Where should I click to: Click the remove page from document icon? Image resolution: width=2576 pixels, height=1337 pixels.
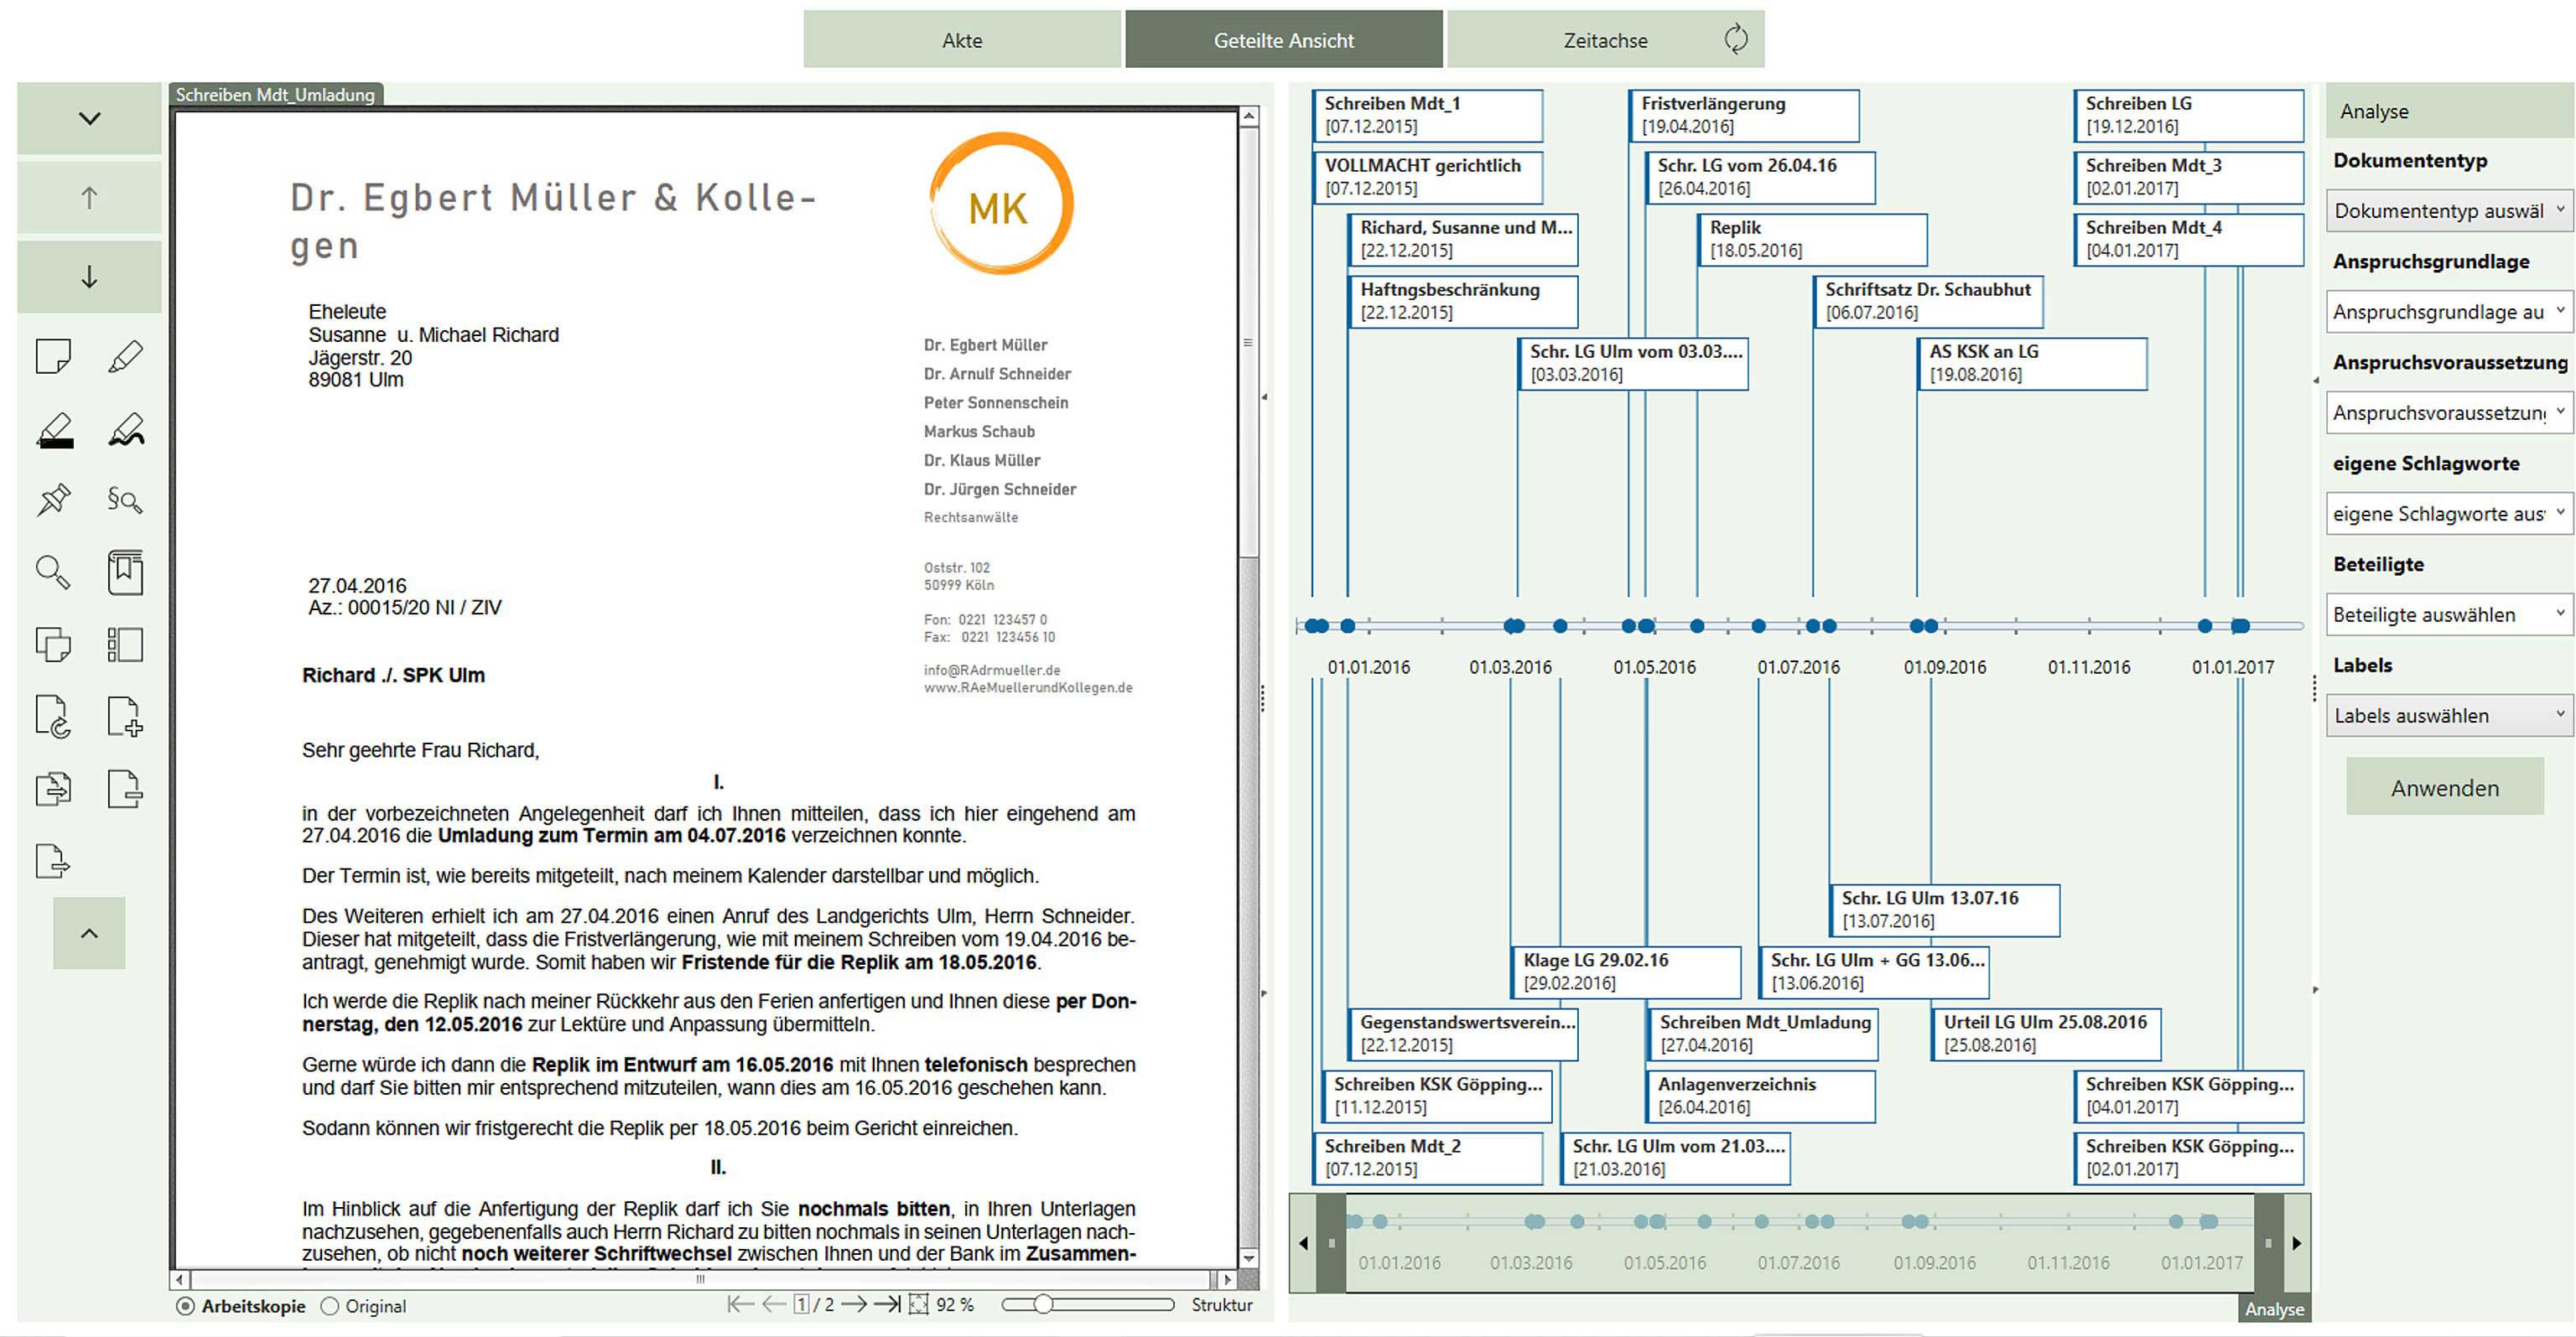click(x=125, y=788)
